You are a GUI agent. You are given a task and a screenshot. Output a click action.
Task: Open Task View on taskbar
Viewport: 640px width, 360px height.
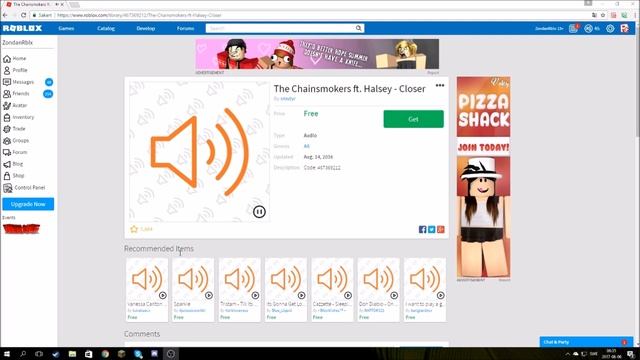pyautogui.click(x=39, y=354)
